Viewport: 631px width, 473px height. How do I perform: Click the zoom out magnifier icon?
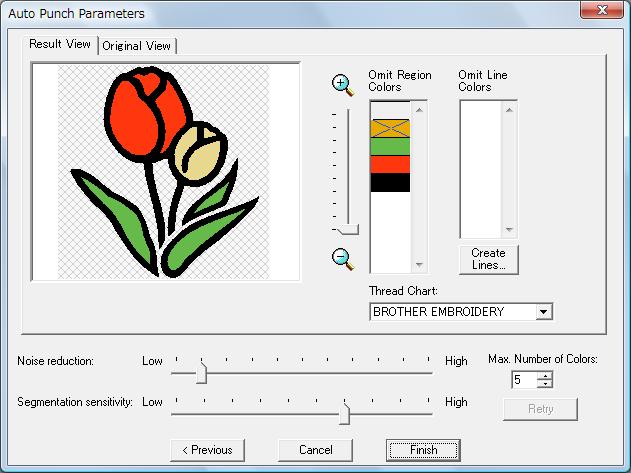pyautogui.click(x=342, y=259)
